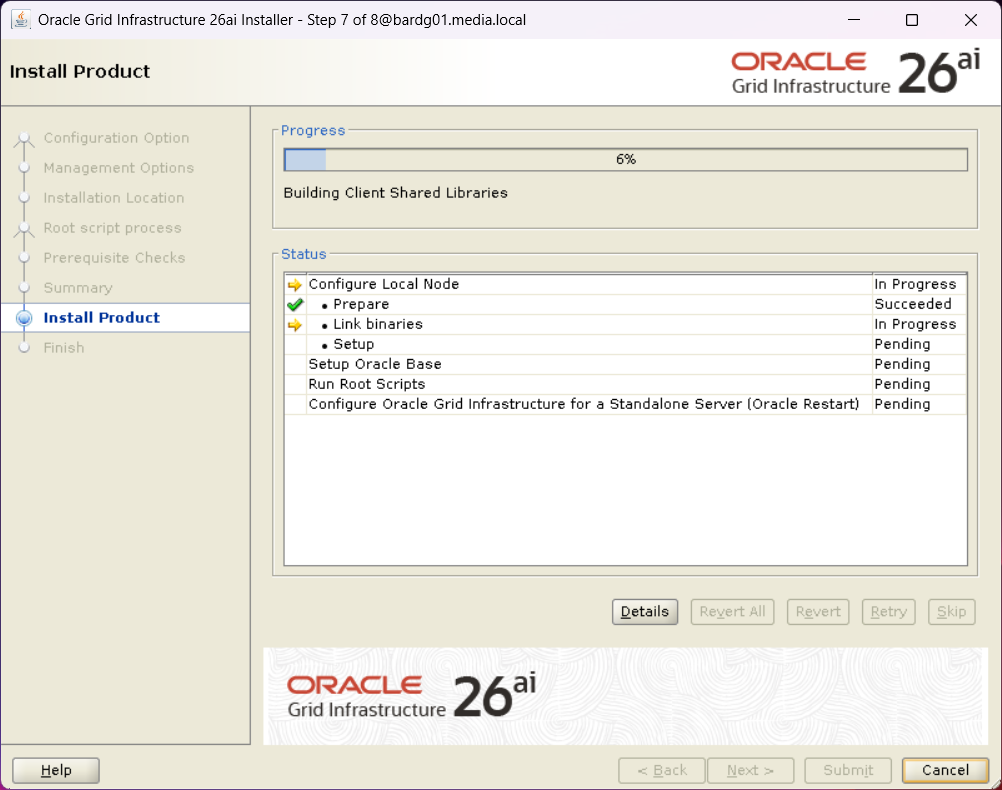
Task: Select Installation Location step in sidebar
Action: coord(114,198)
